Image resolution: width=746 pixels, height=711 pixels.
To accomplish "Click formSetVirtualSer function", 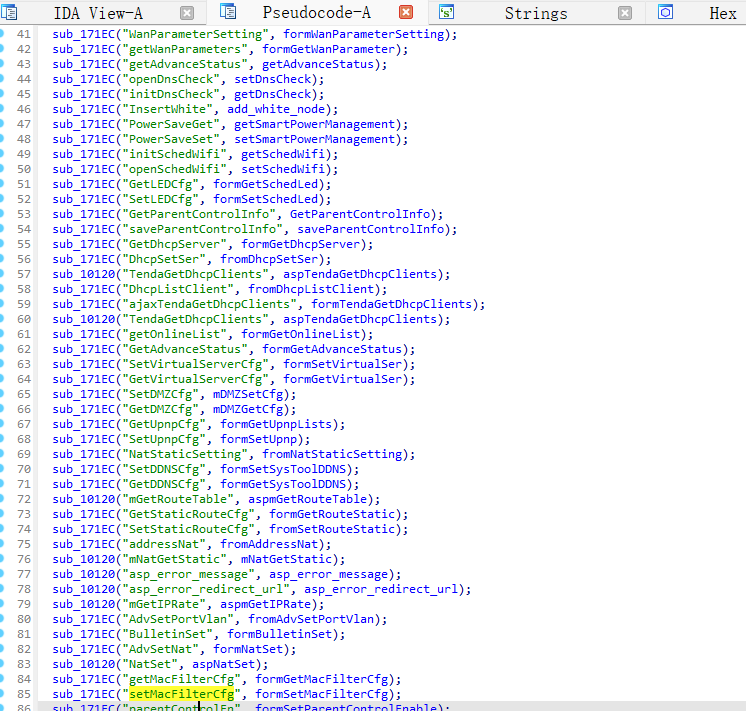I will pyautogui.click(x=343, y=364).
